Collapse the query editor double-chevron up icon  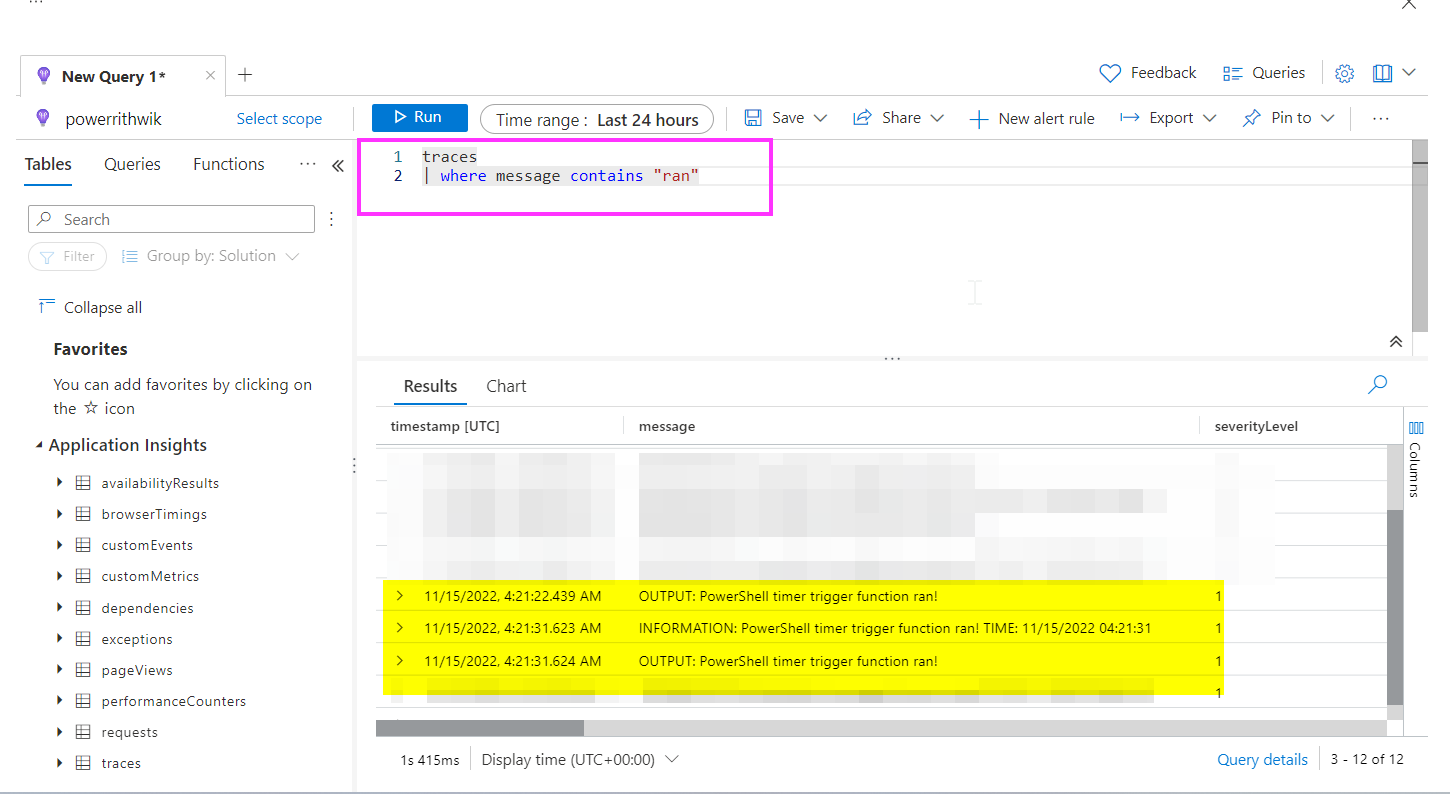[x=1396, y=342]
